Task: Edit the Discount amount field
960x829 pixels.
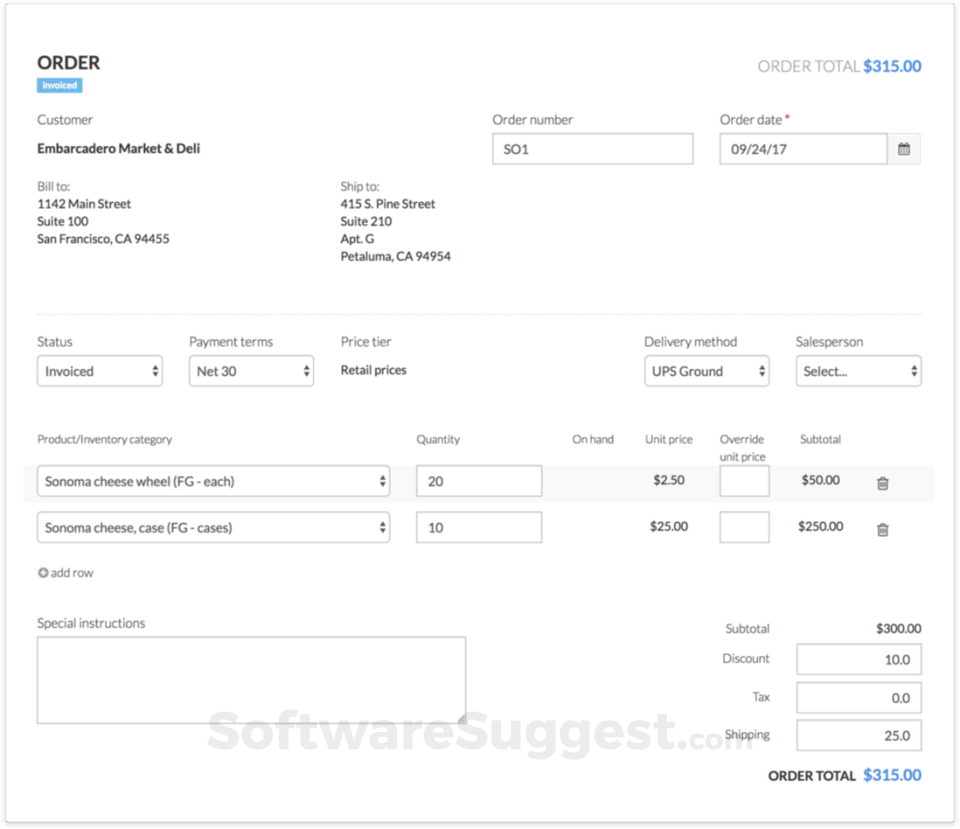Action: pos(858,660)
